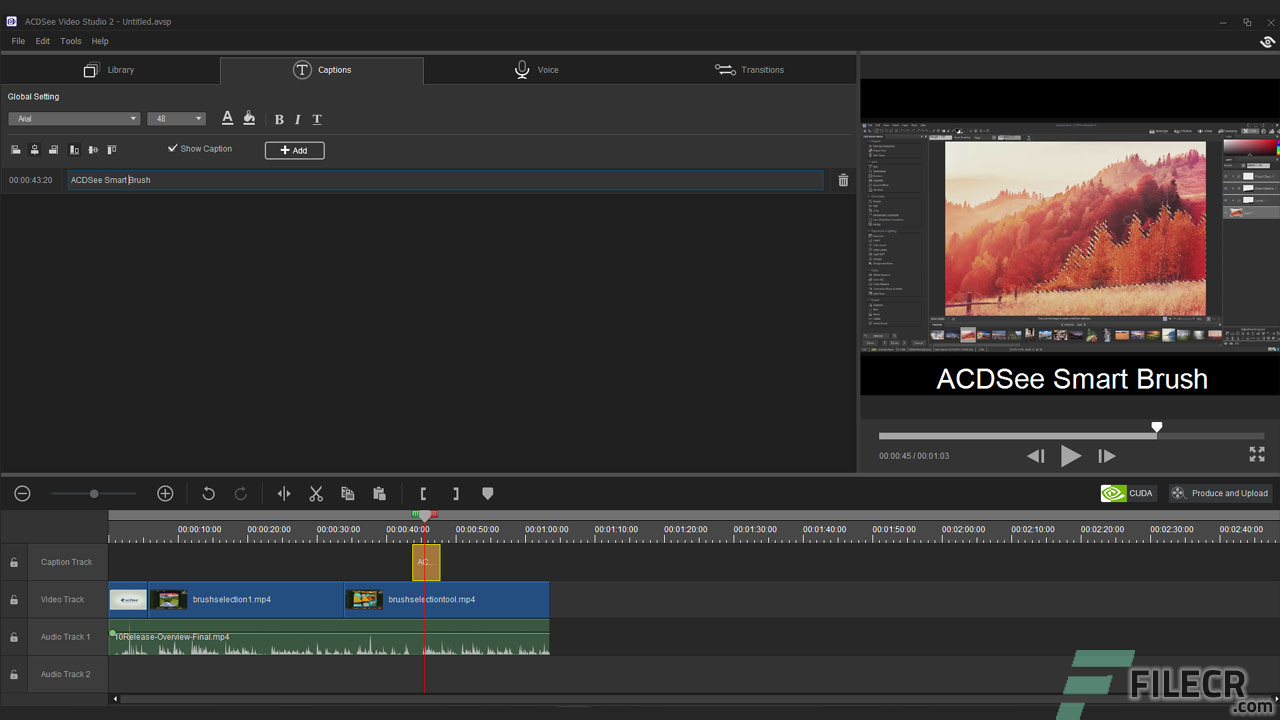This screenshot has width=1280, height=720.
Task: Zoom out the timeline with minus icon
Action: point(22,493)
